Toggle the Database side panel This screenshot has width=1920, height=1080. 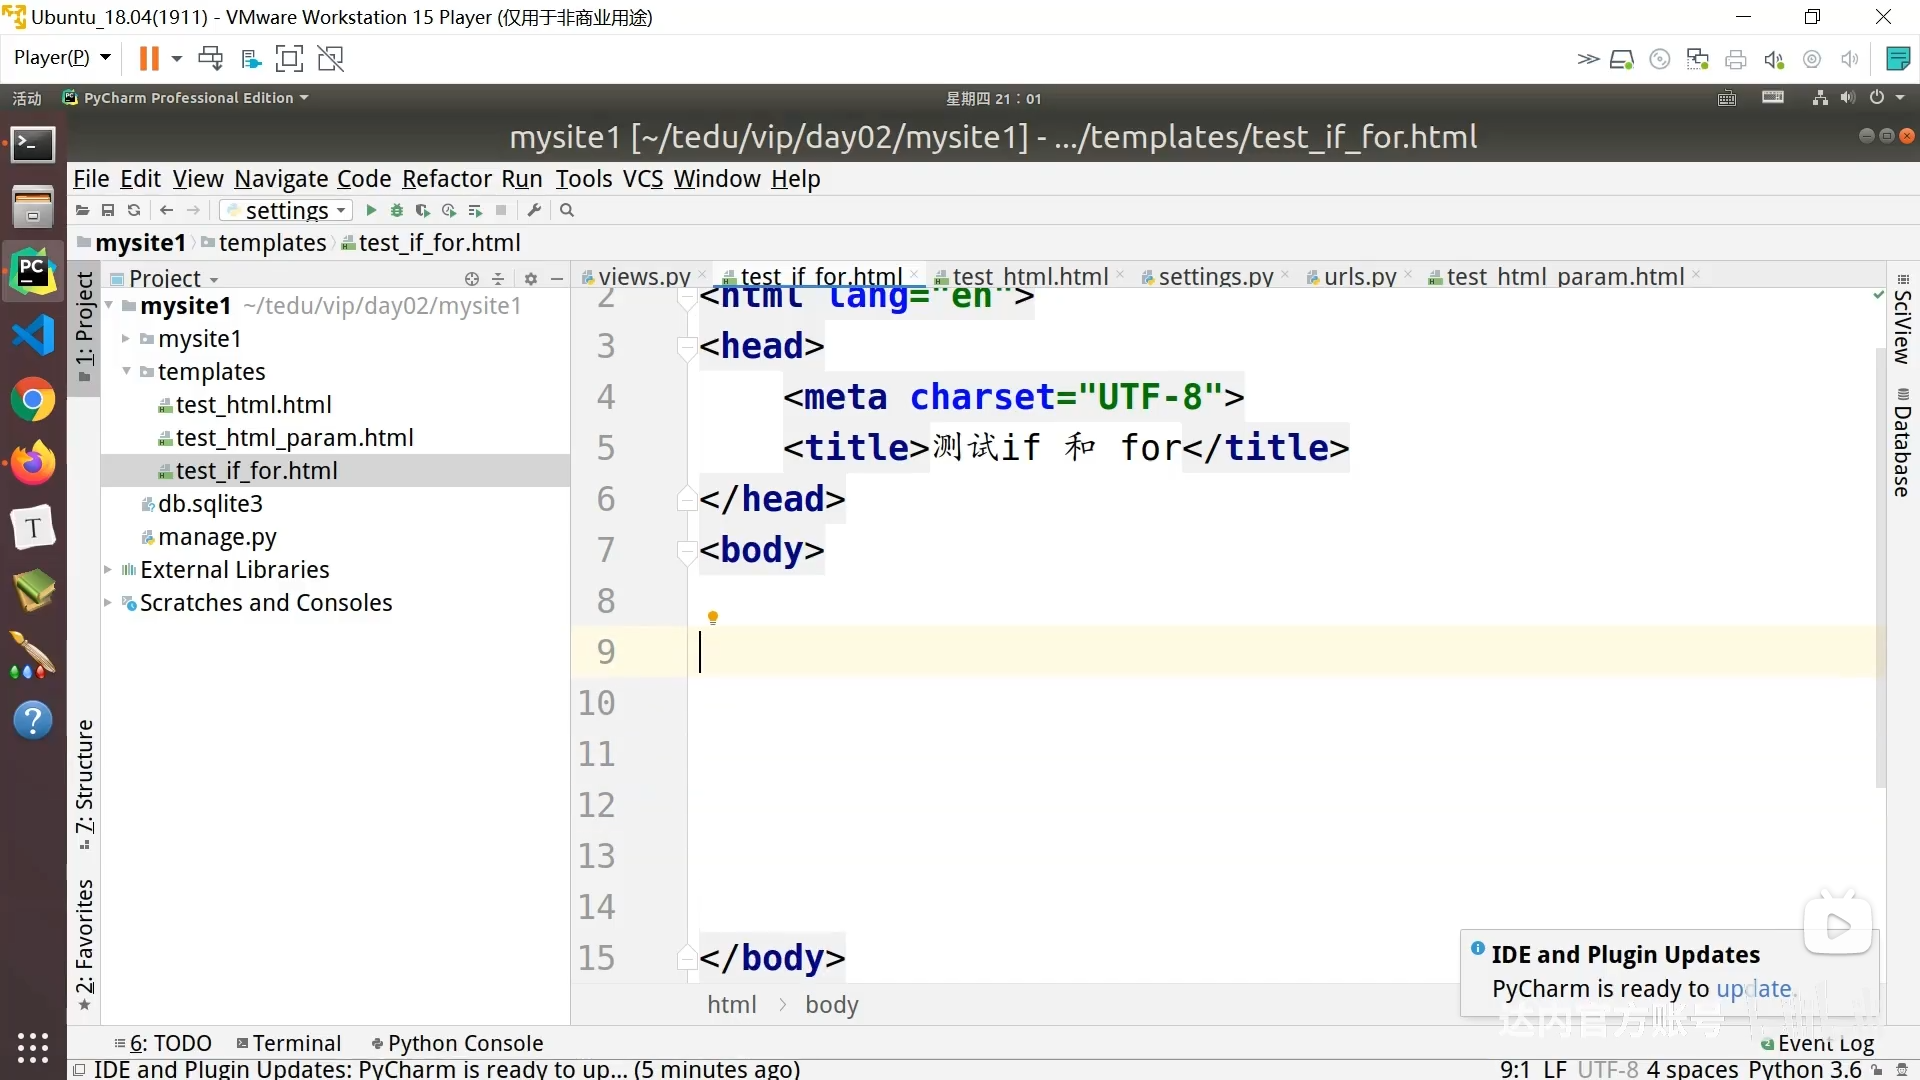1902,445
